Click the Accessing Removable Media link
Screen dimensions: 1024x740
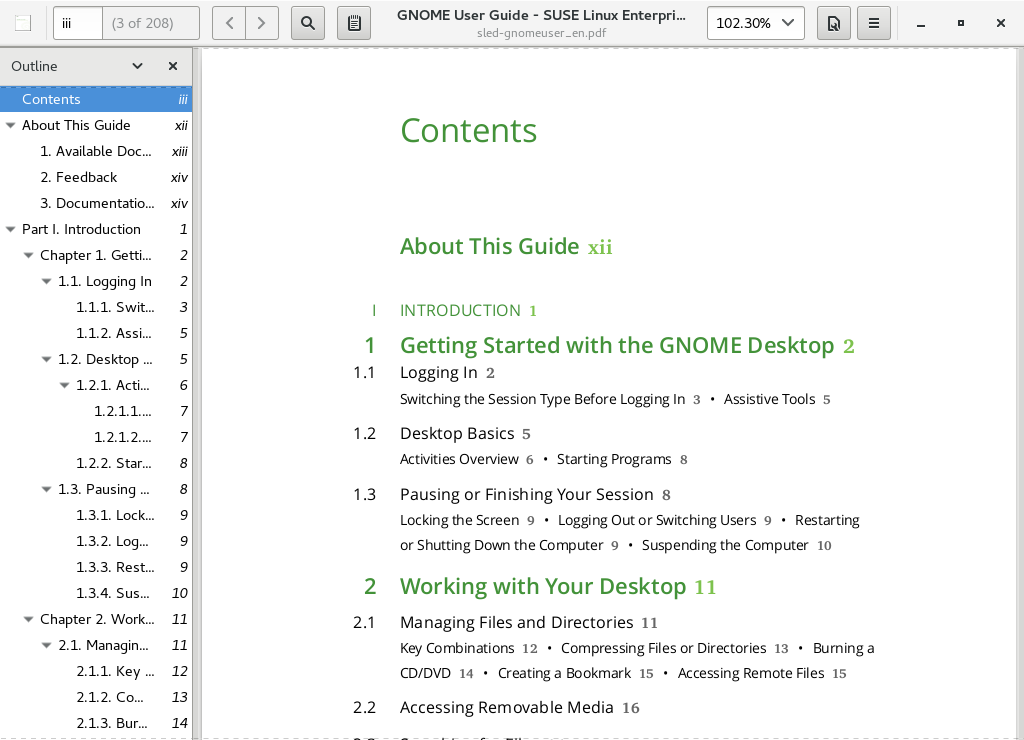[x=506, y=708]
